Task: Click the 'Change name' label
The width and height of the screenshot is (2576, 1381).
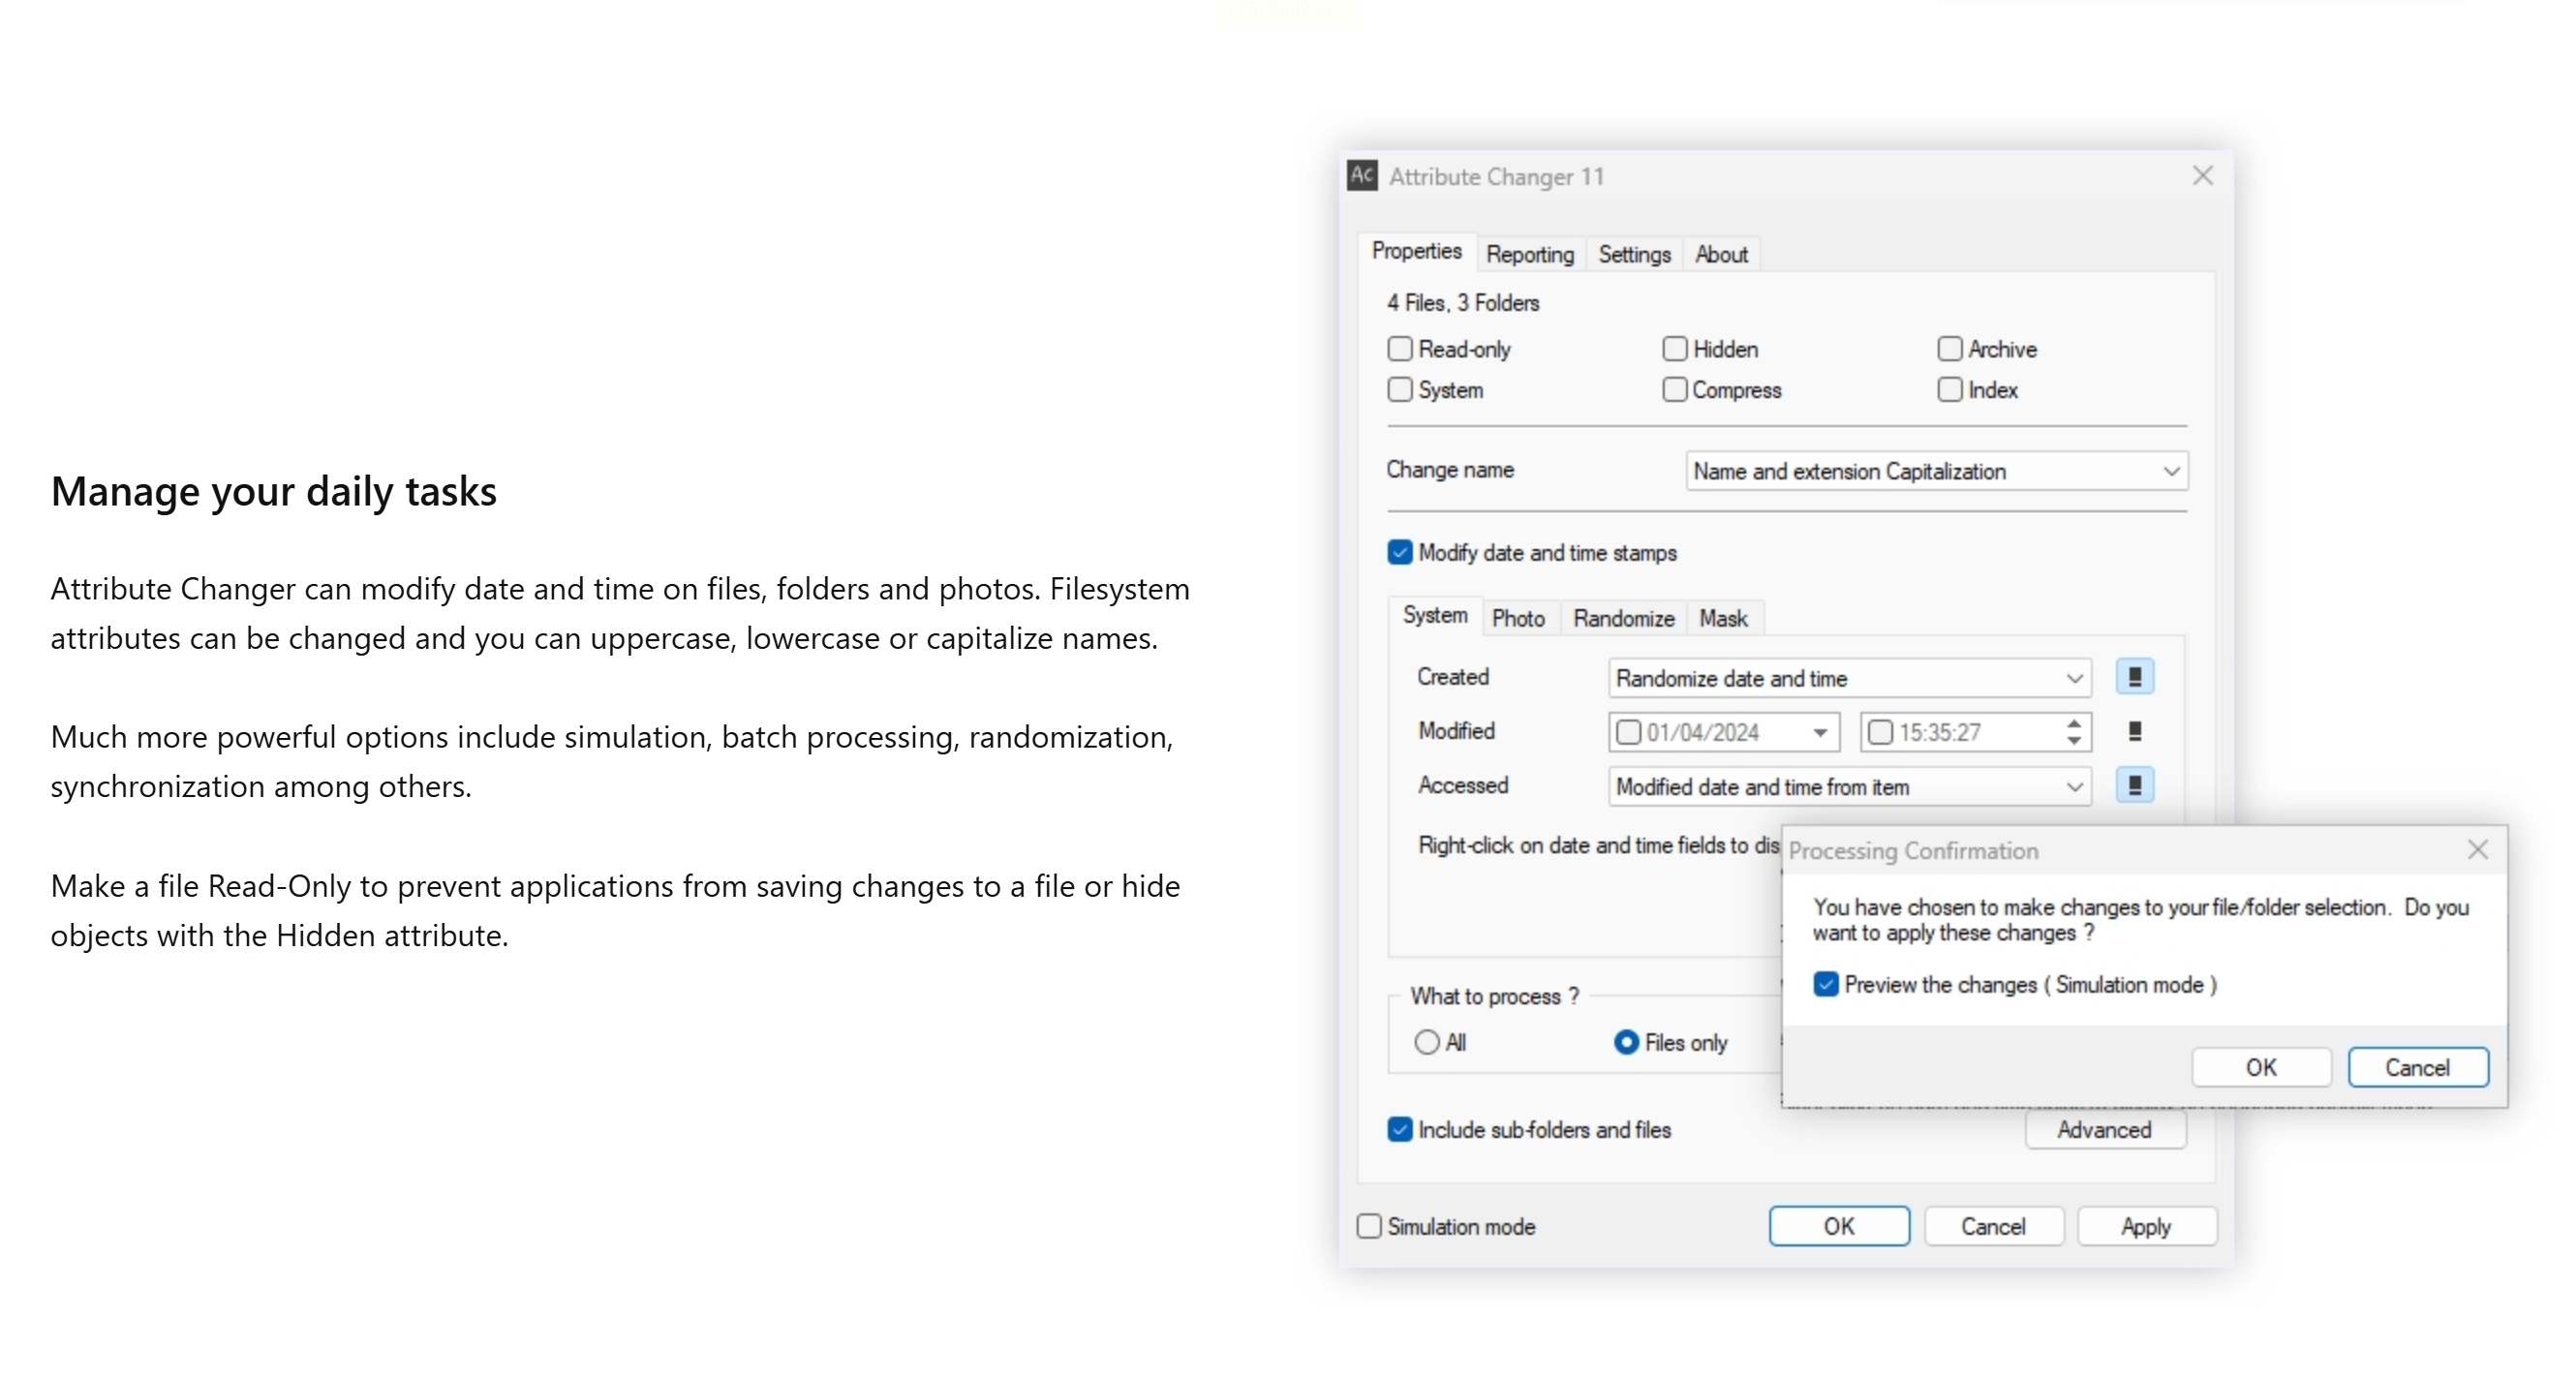Action: click(x=1449, y=470)
